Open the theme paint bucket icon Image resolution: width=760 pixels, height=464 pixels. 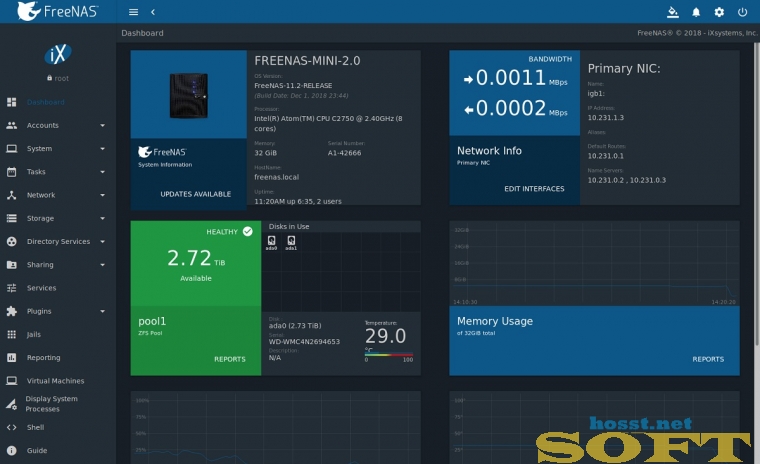click(x=673, y=12)
